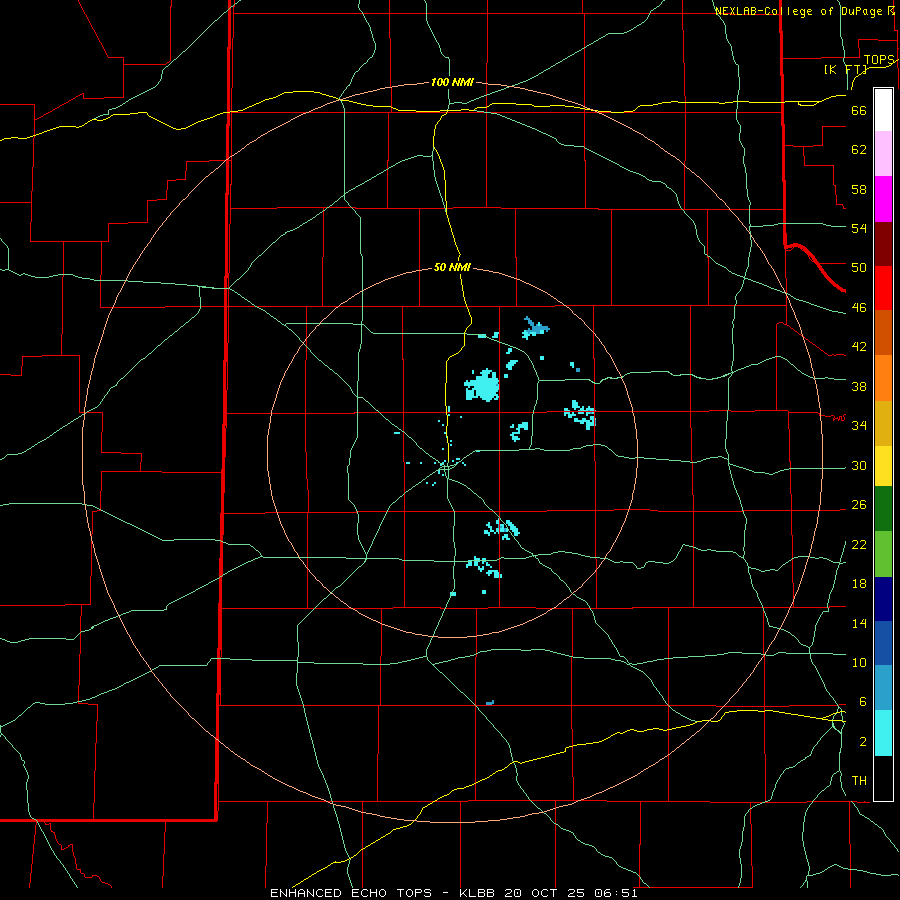
Task: Click the bright red legend swatch
Action: [x=883, y=288]
